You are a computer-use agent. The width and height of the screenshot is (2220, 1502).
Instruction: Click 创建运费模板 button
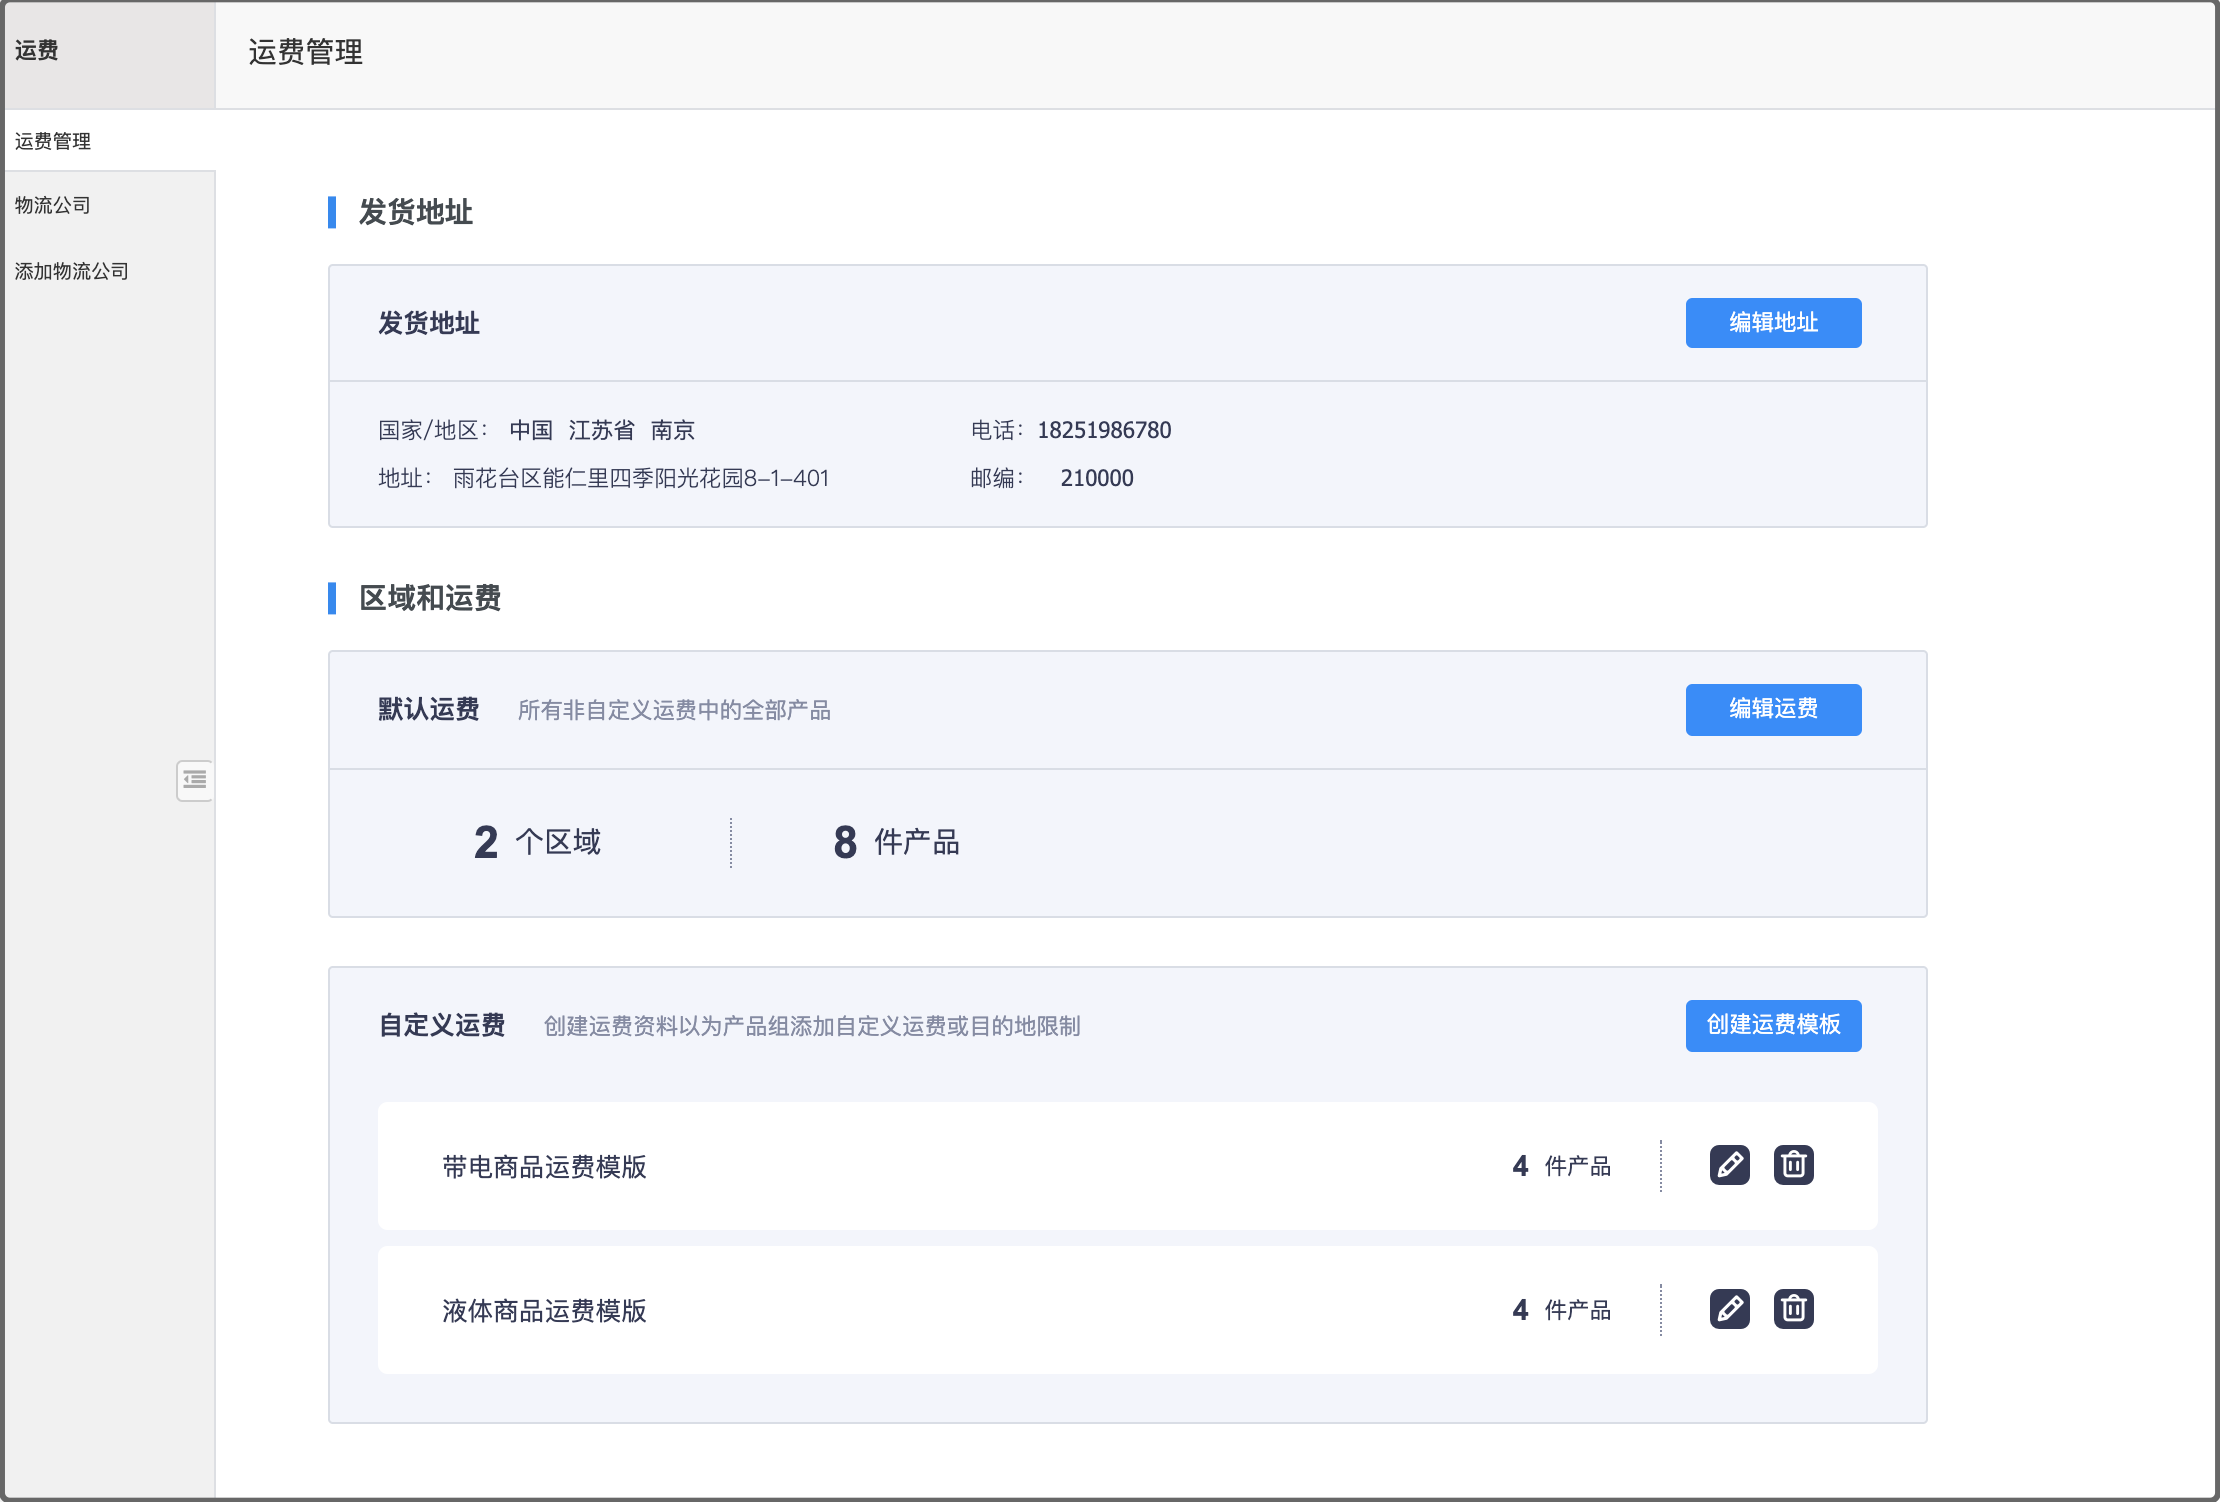[x=1772, y=1025]
